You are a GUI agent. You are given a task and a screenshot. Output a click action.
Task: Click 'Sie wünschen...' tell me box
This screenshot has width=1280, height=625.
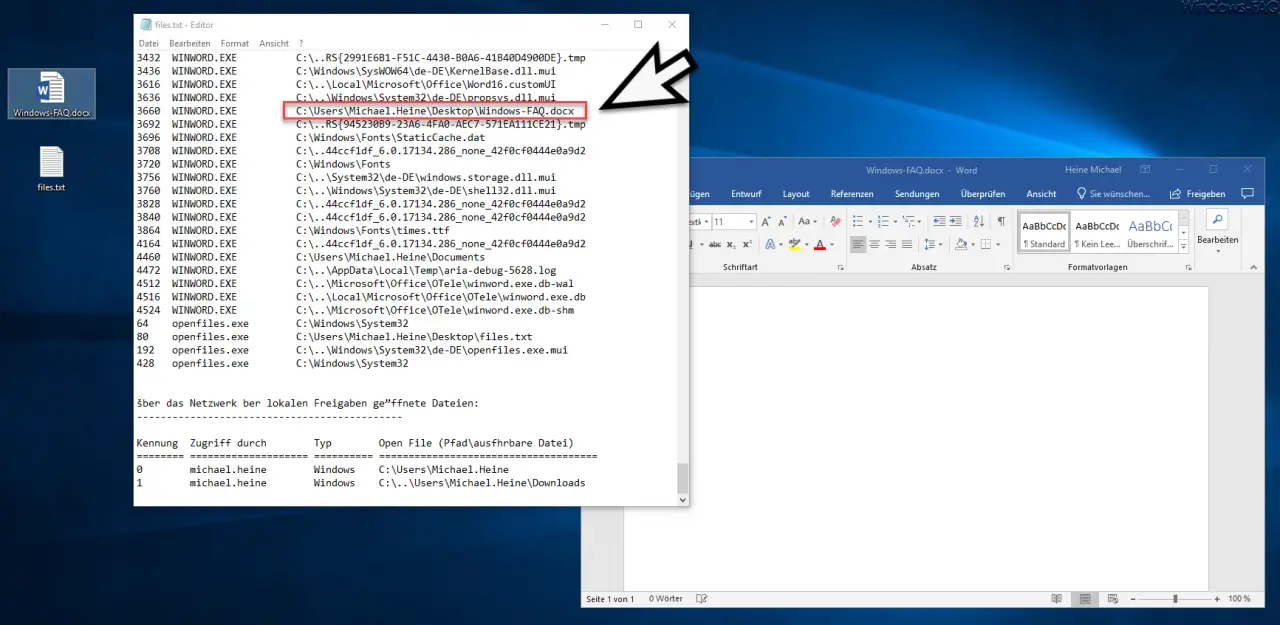click(1113, 194)
